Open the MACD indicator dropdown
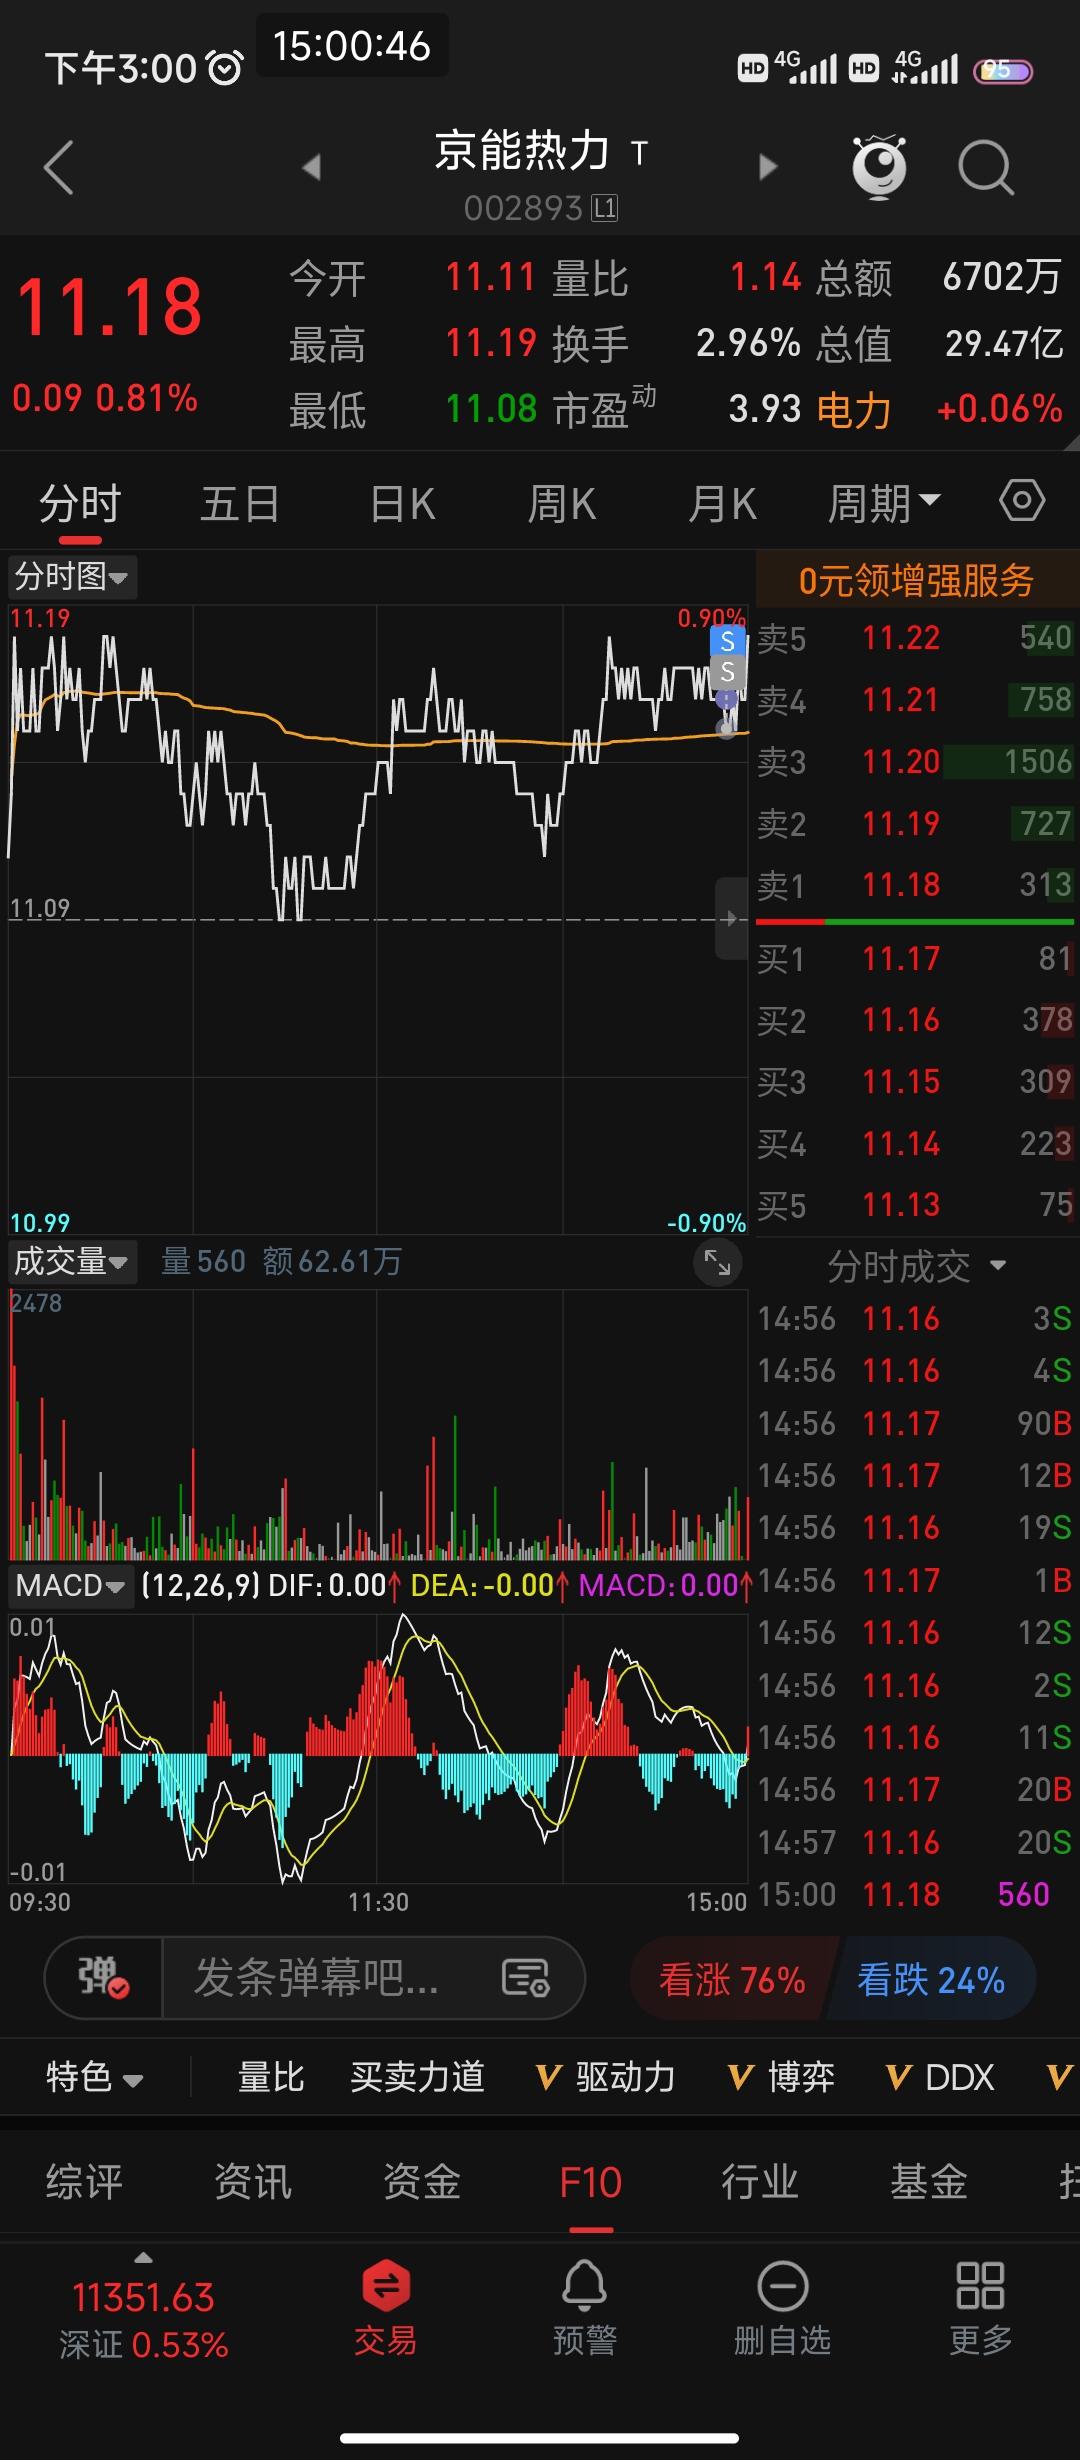The image size is (1080, 2460). 70,1586
